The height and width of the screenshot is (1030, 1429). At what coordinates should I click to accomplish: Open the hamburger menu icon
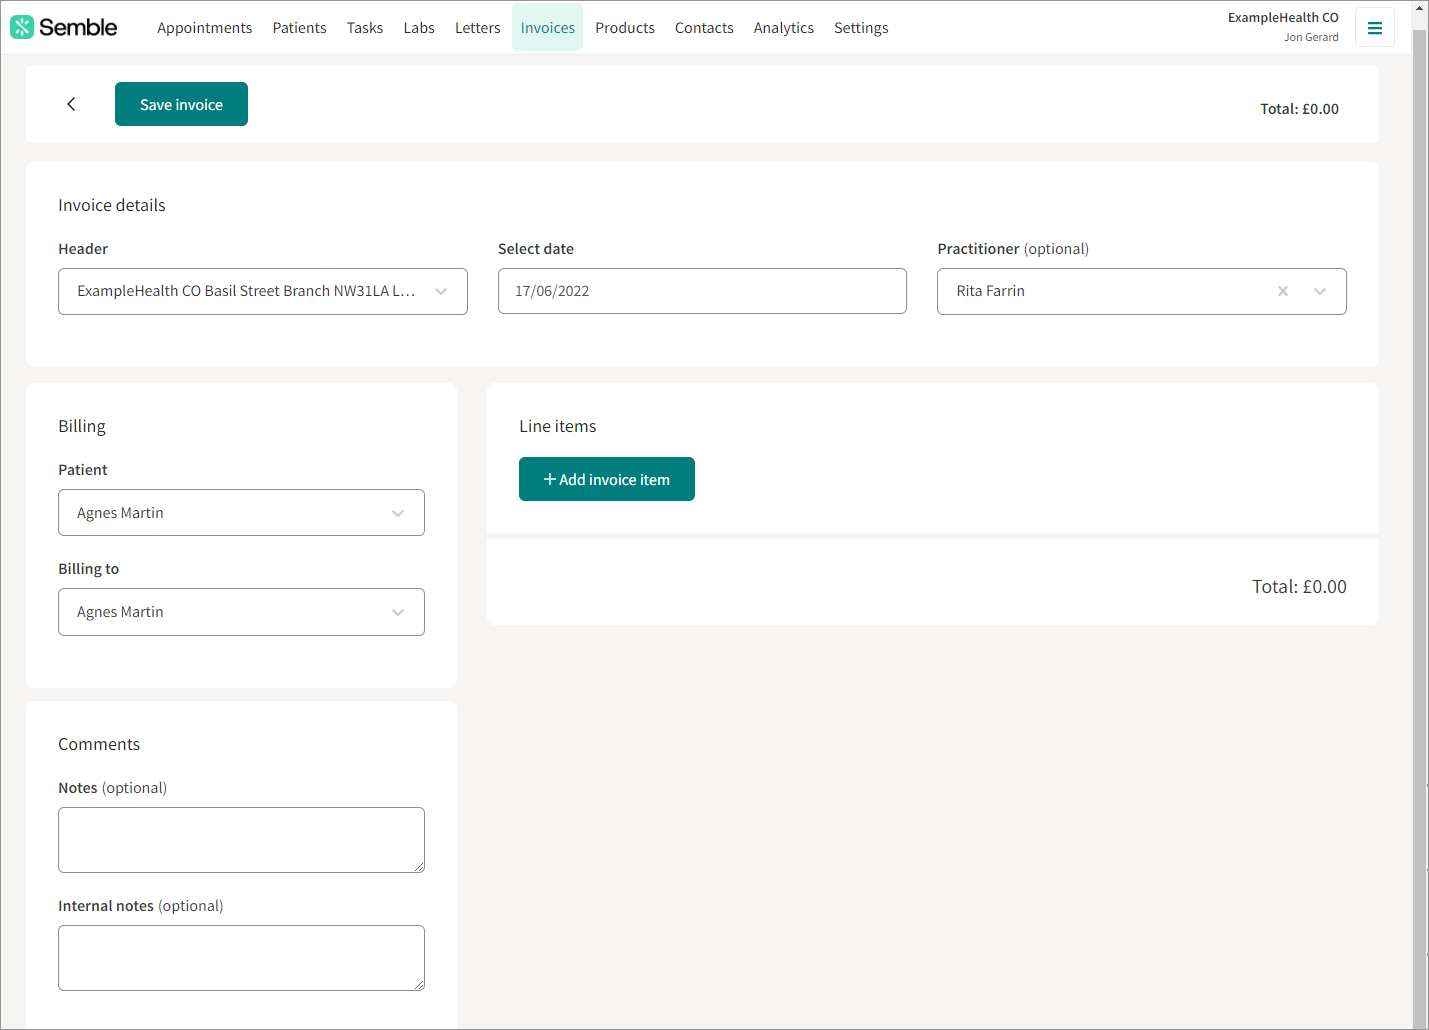[1375, 28]
